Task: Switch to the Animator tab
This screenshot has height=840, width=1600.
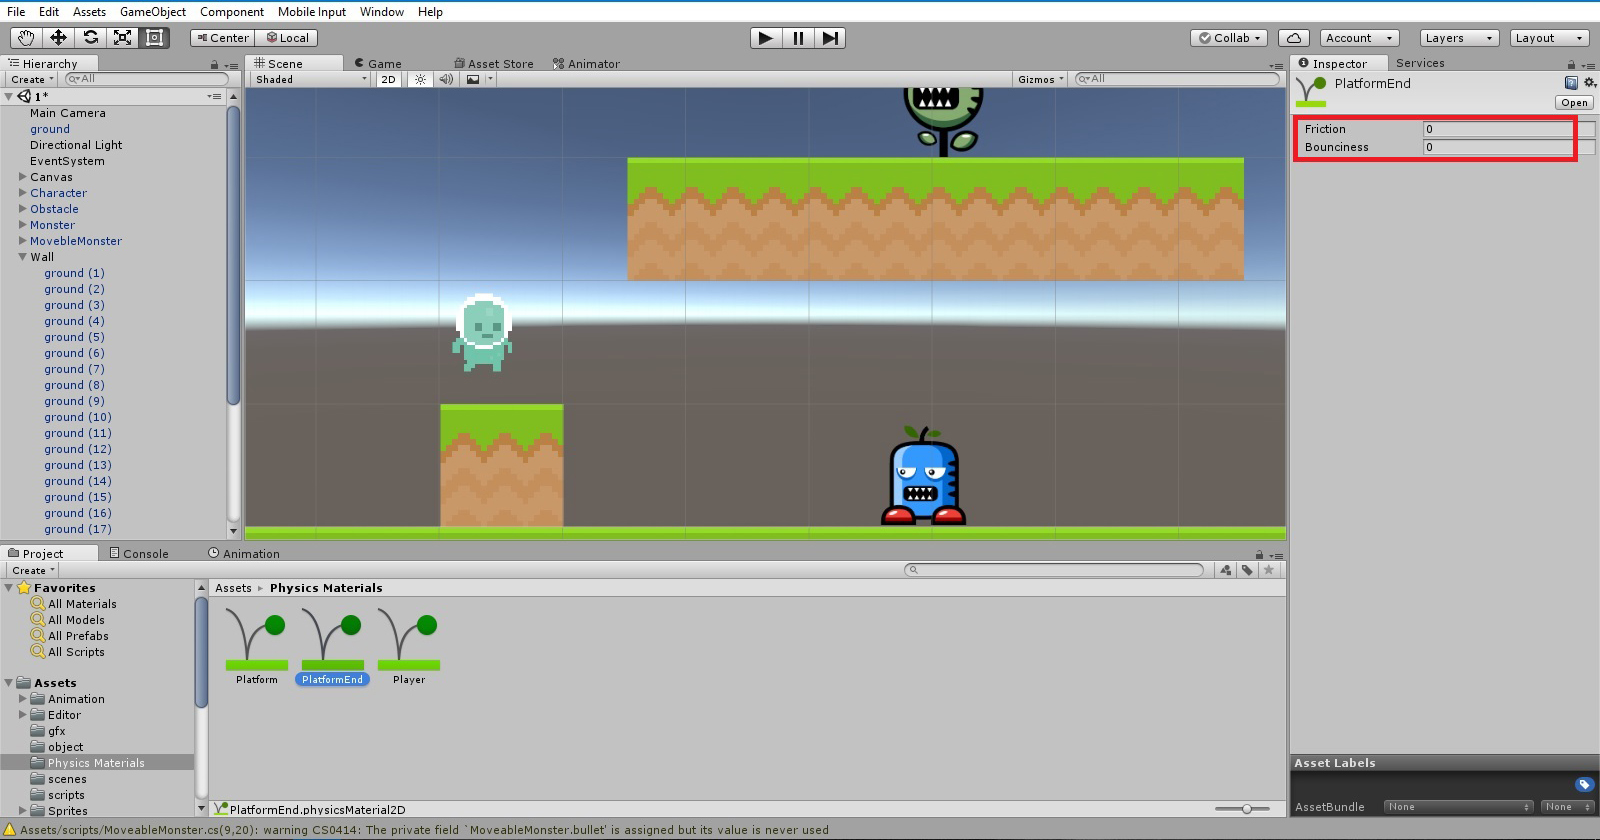Action: pyautogui.click(x=586, y=63)
